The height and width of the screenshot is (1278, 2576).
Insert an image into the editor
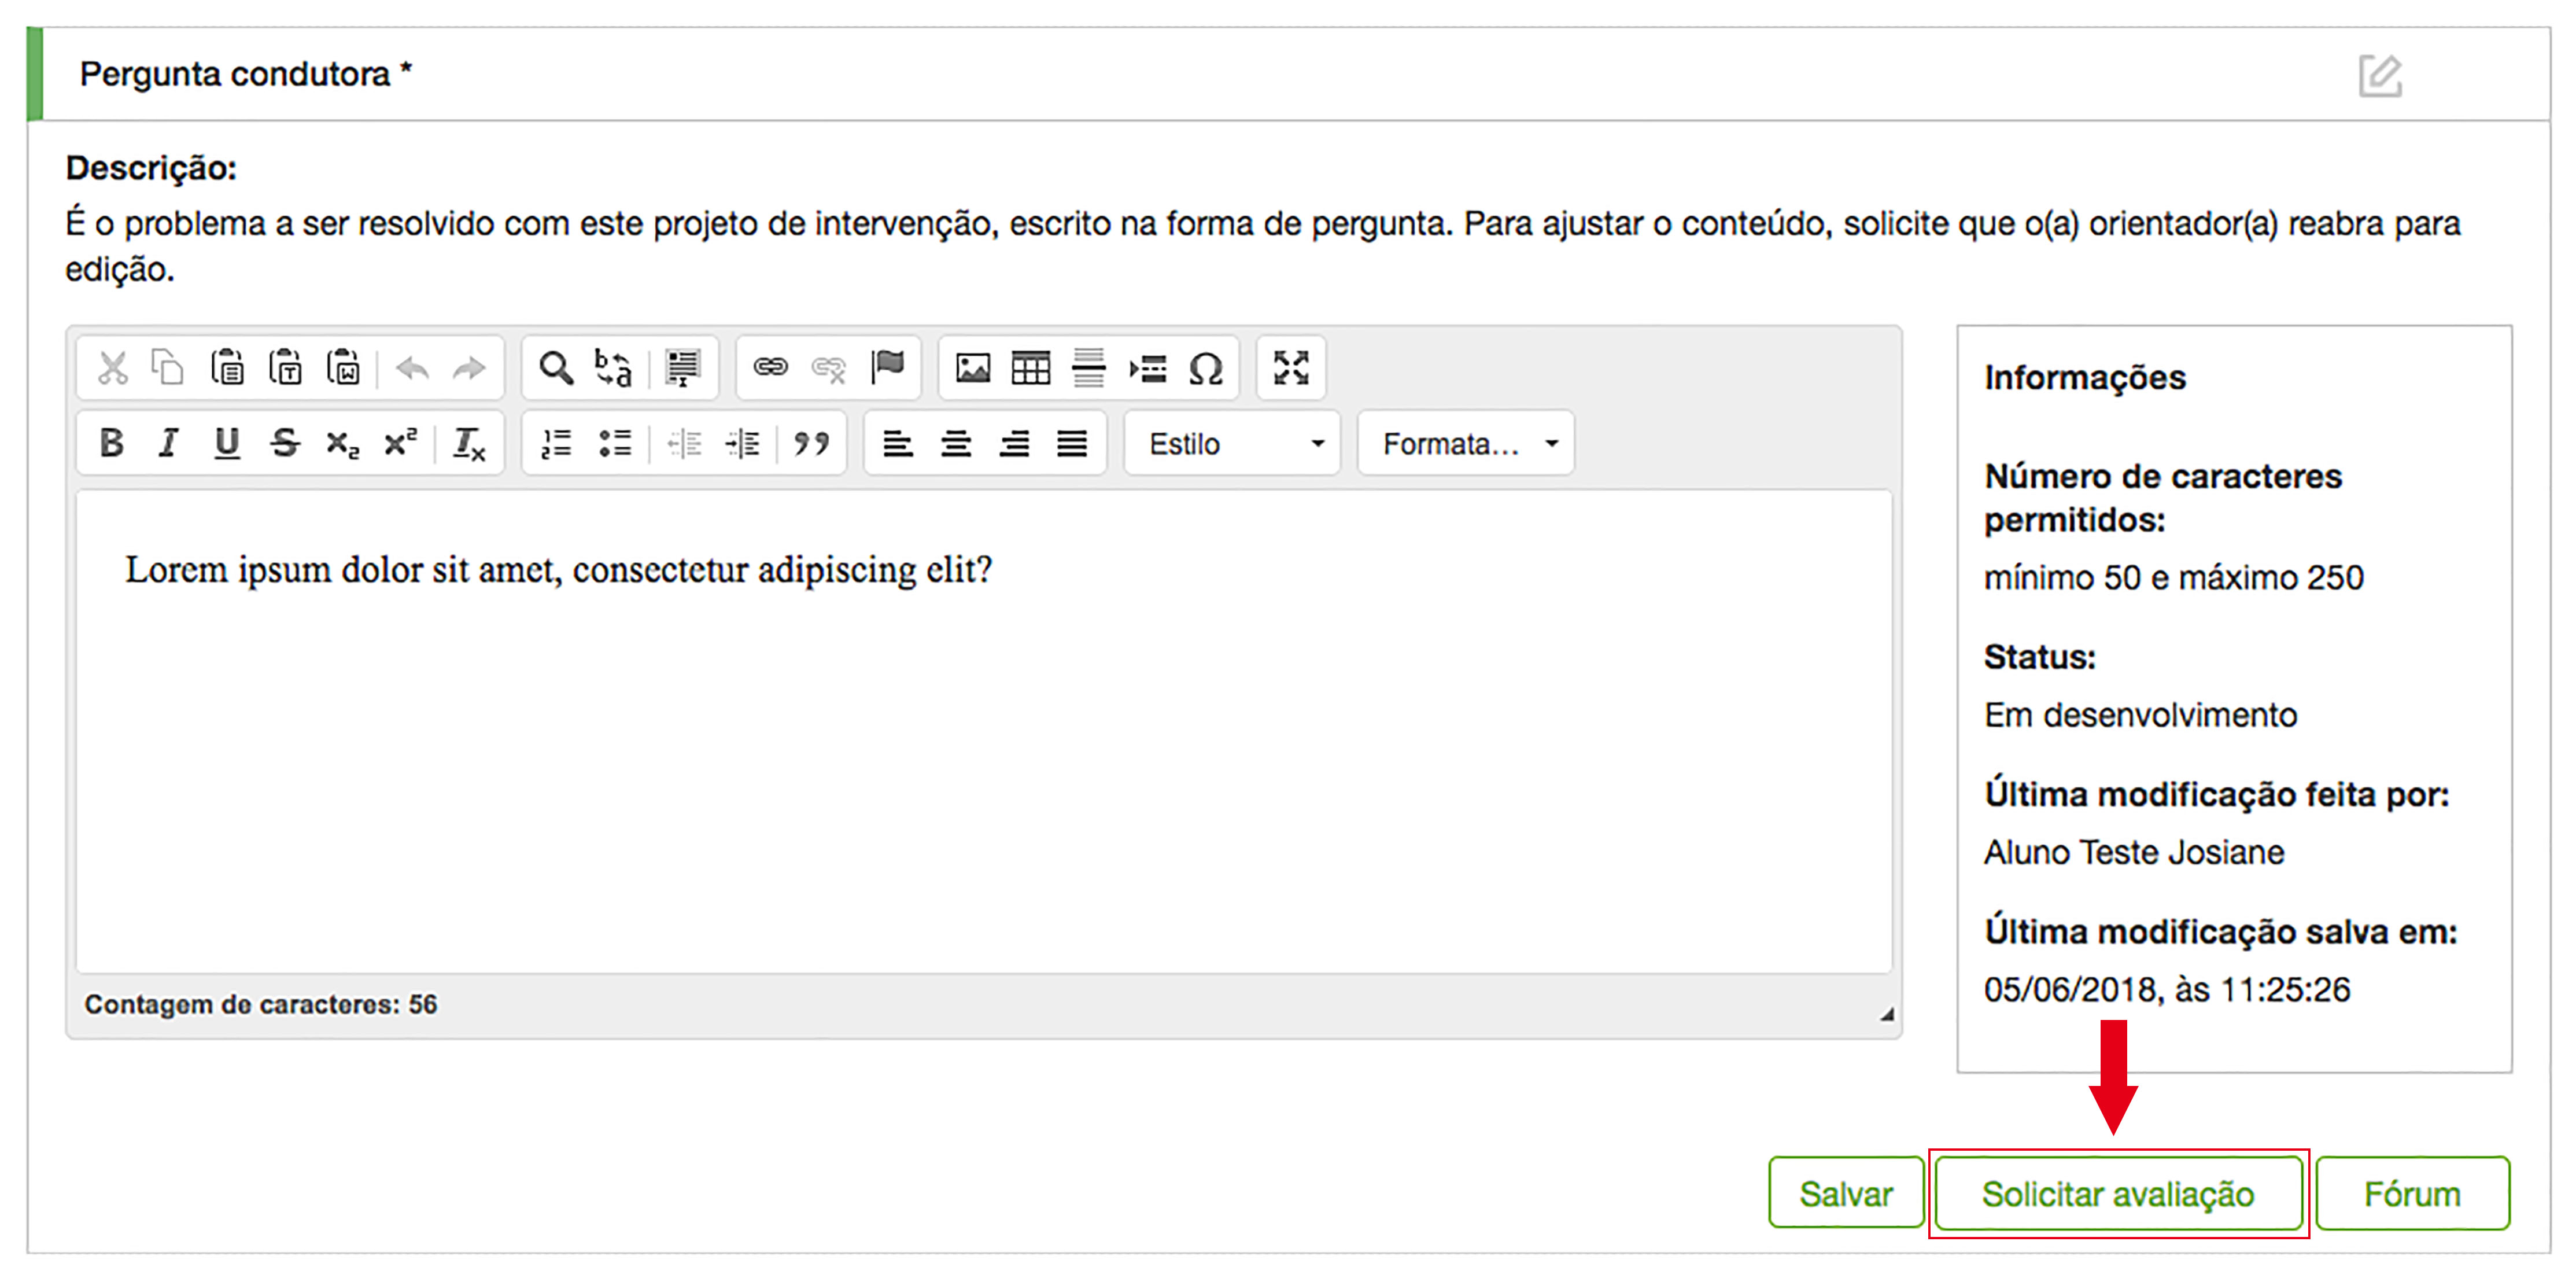972,368
